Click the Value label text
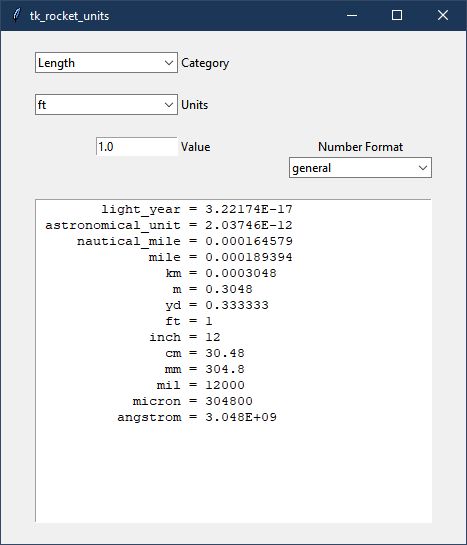 coord(196,147)
